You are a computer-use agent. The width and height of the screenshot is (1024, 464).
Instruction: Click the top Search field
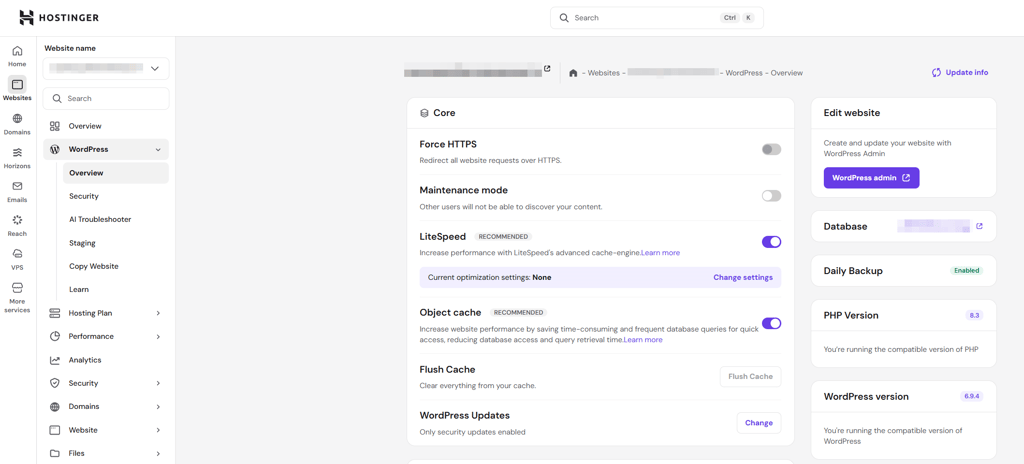[x=657, y=18]
